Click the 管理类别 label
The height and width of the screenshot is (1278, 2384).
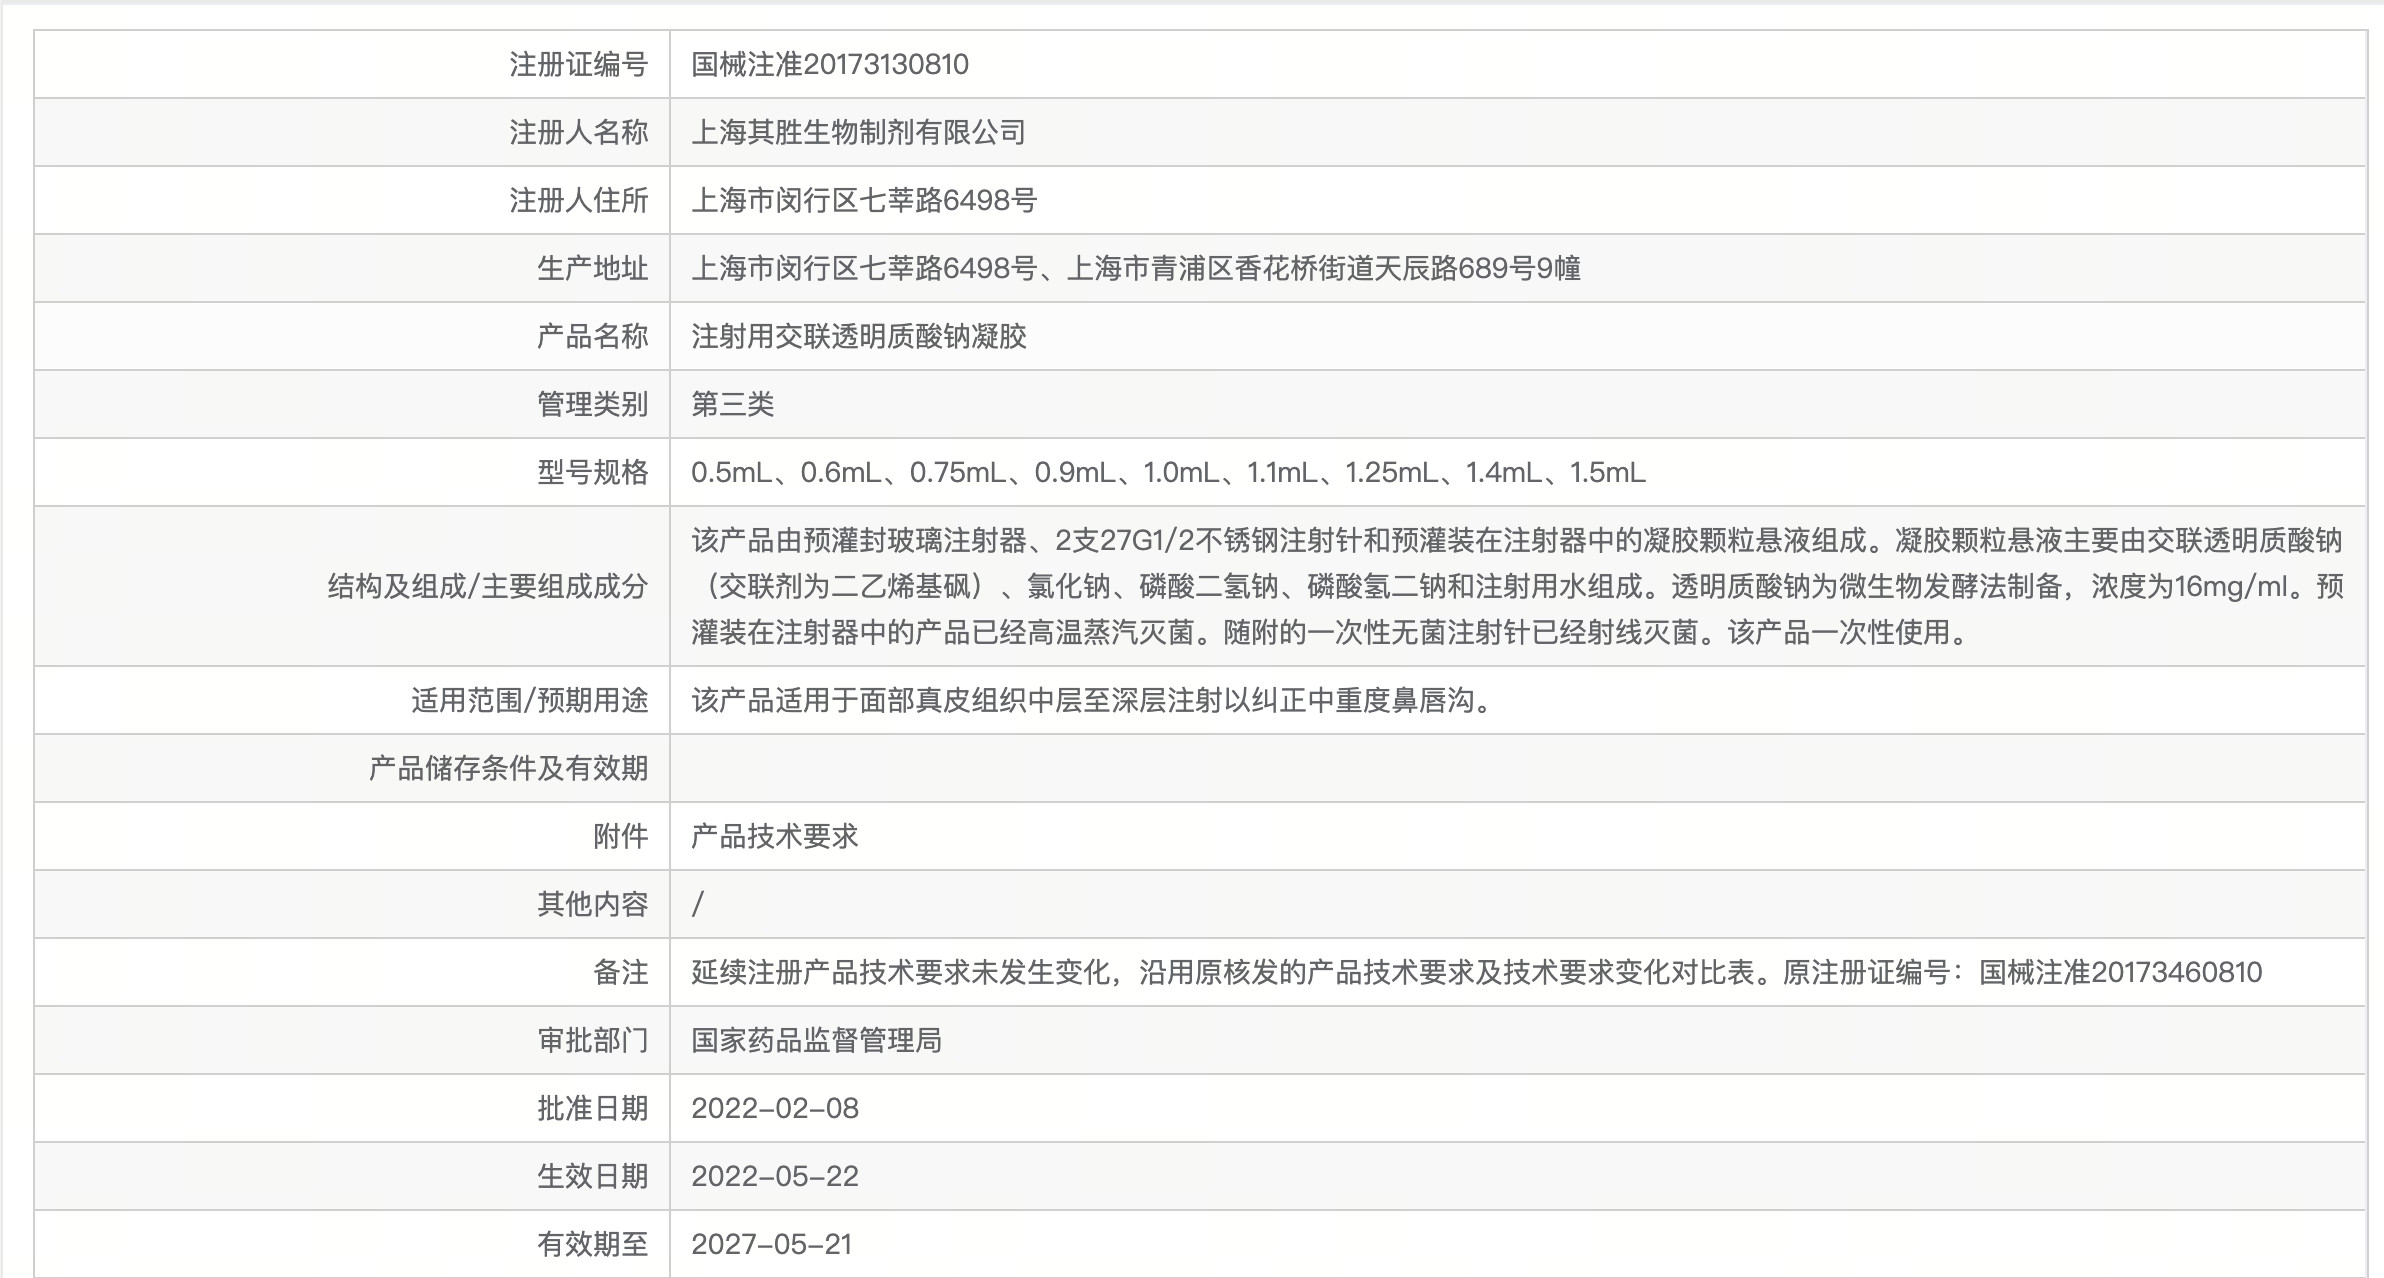pyautogui.click(x=592, y=404)
